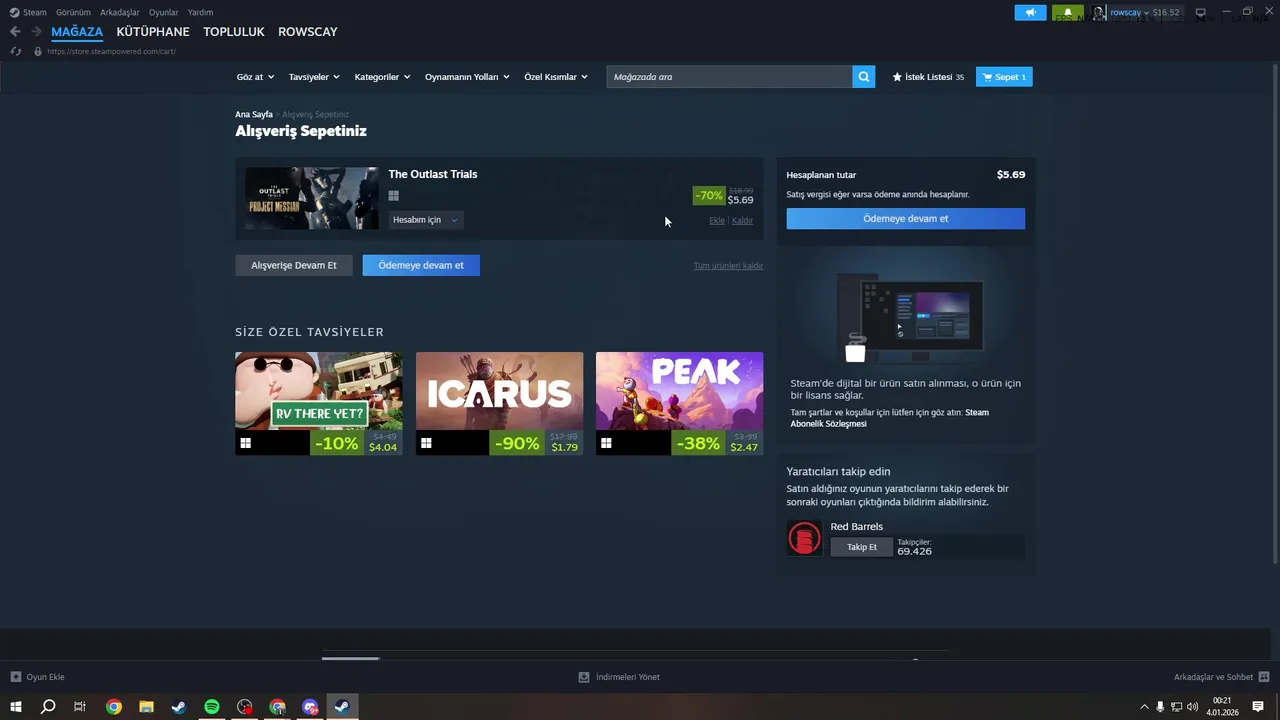The image size is (1280, 720).
Task: Click Takip Et for Red Barrels
Action: pos(862,547)
